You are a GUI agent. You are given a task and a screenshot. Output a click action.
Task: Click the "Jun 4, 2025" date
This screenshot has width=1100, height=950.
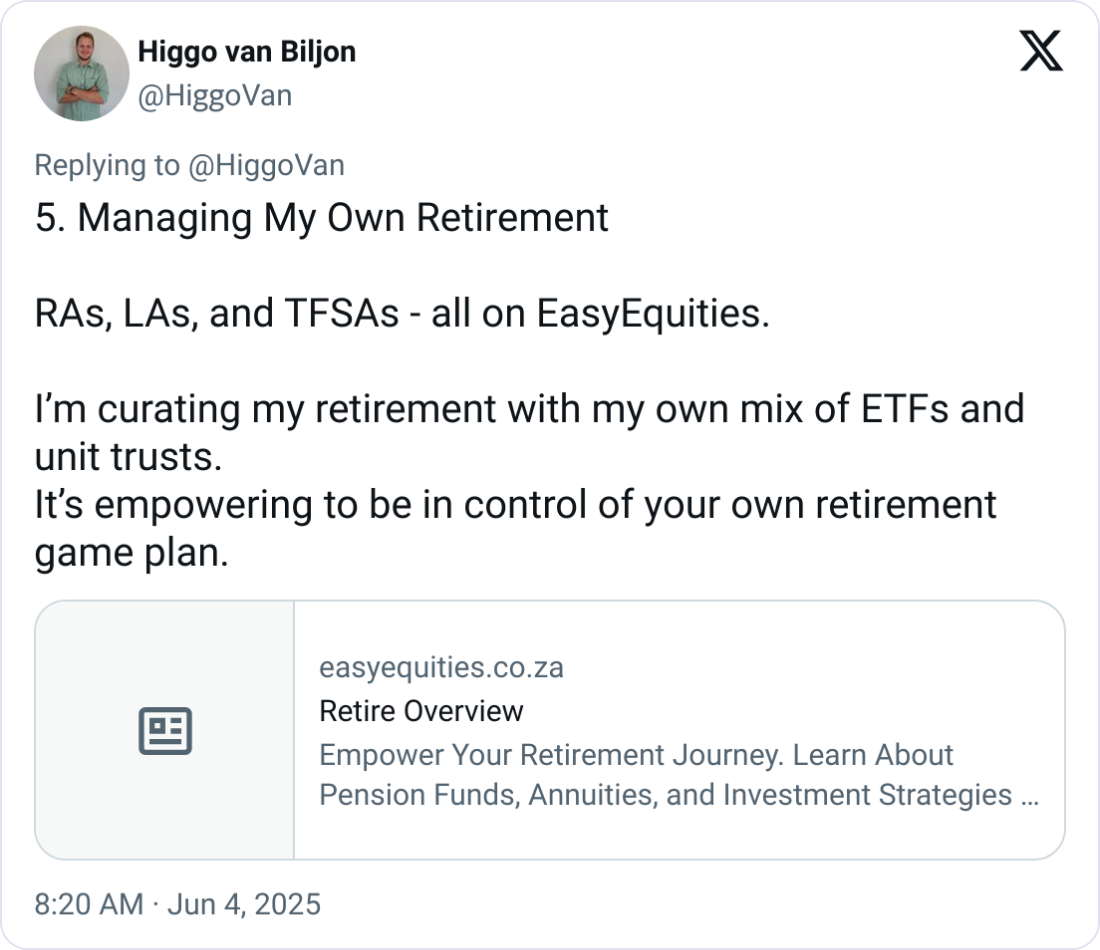(243, 905)
